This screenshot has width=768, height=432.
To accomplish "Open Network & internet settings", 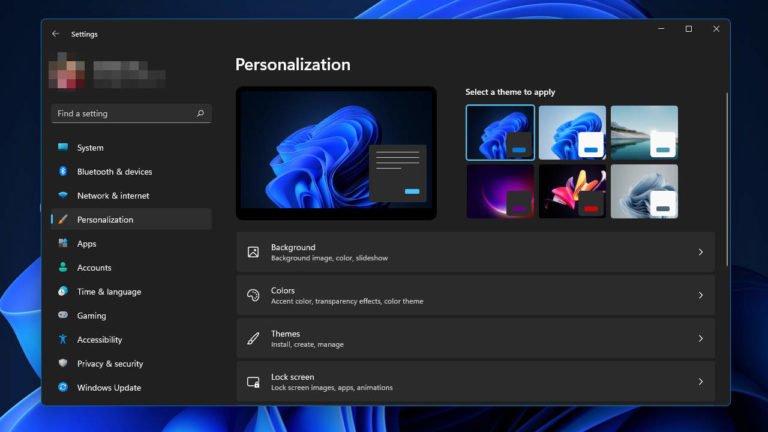I will click(x=131, y=195).
